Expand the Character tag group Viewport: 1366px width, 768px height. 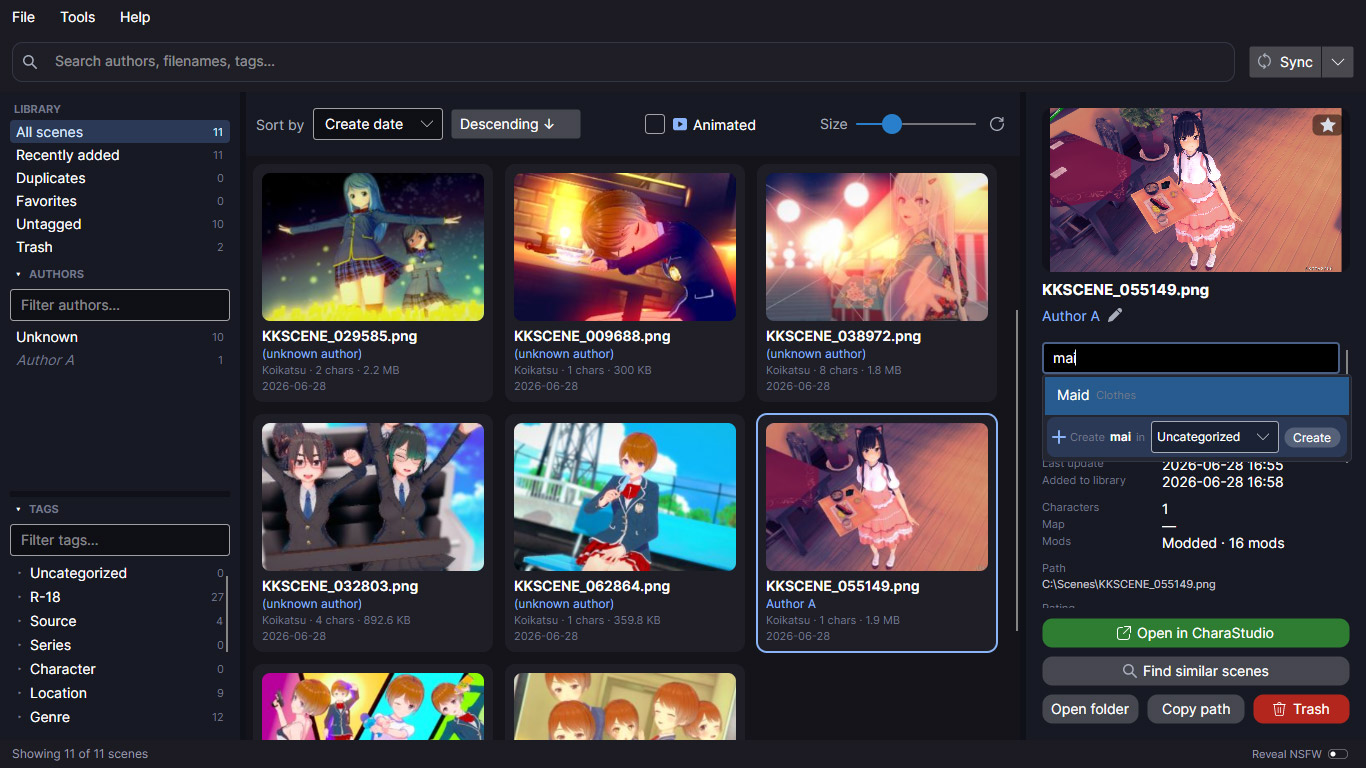(x=19, y=669)
